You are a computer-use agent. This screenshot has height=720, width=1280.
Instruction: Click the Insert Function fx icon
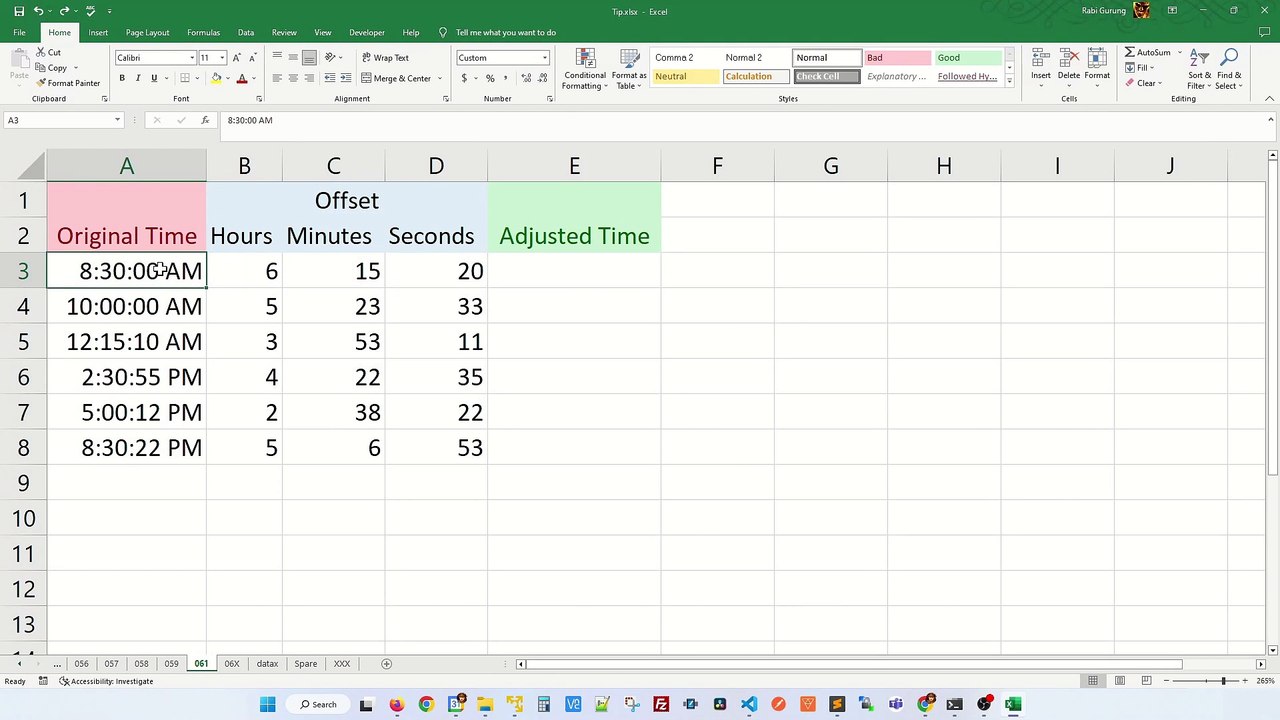tap(205, 120)
